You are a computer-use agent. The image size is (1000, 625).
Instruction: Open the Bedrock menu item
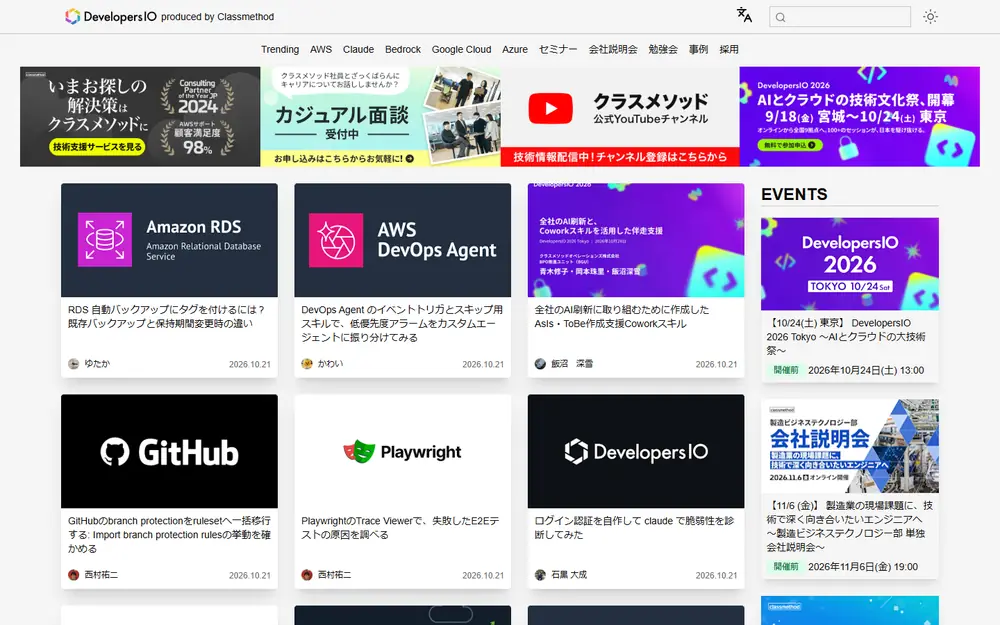403,49
